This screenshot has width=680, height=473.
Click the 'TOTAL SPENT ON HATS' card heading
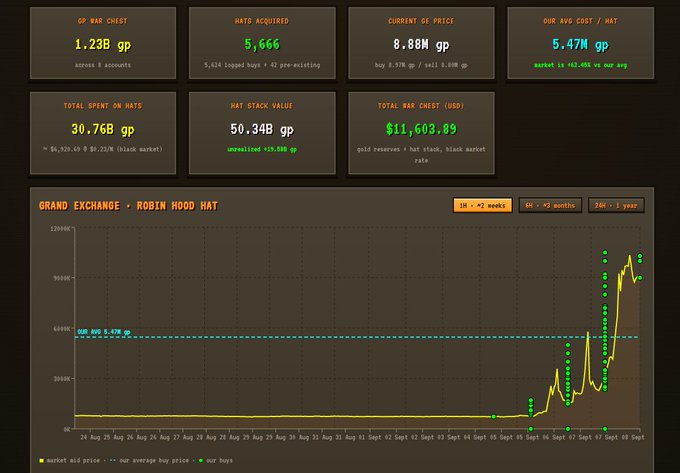tap(103, 106)
